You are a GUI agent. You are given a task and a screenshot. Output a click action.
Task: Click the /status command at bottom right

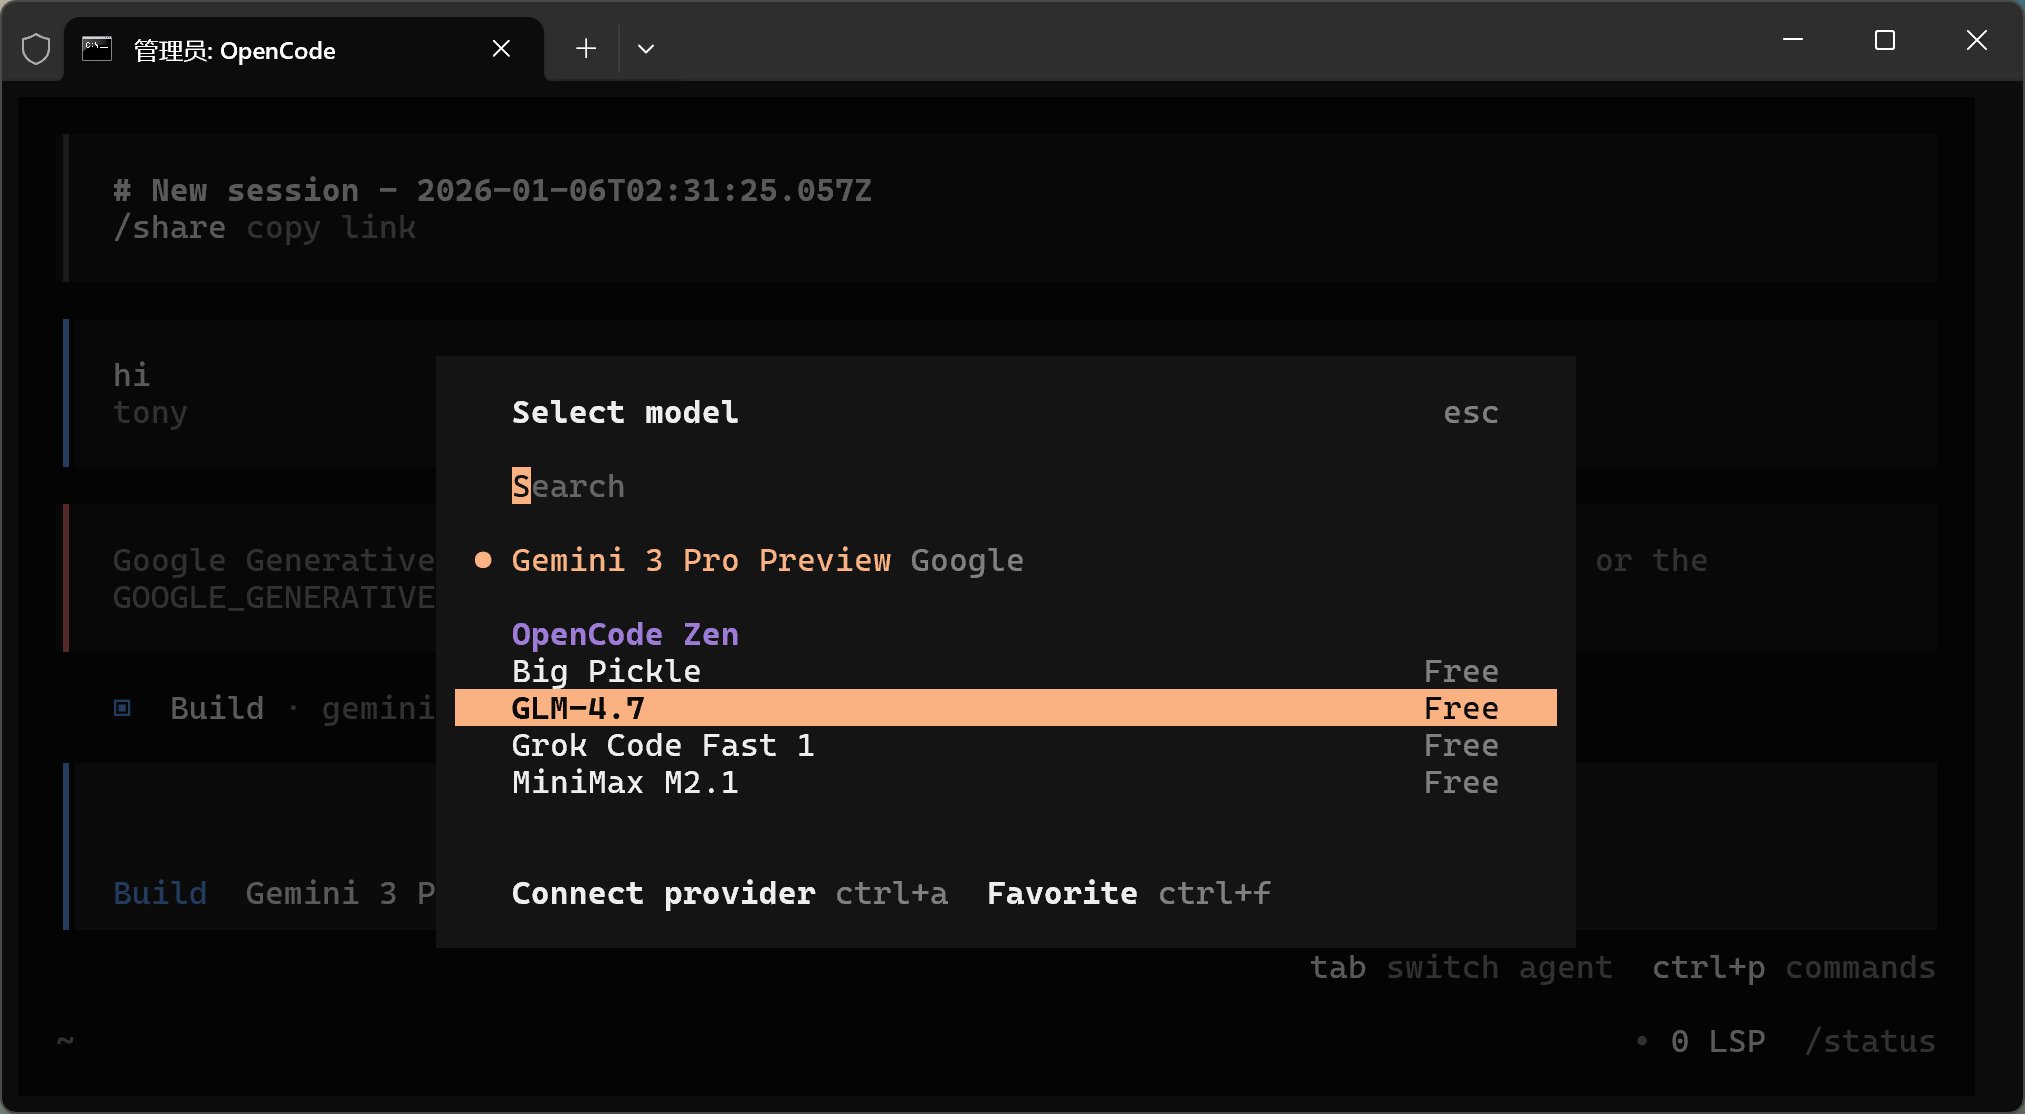(1870, 1041)
